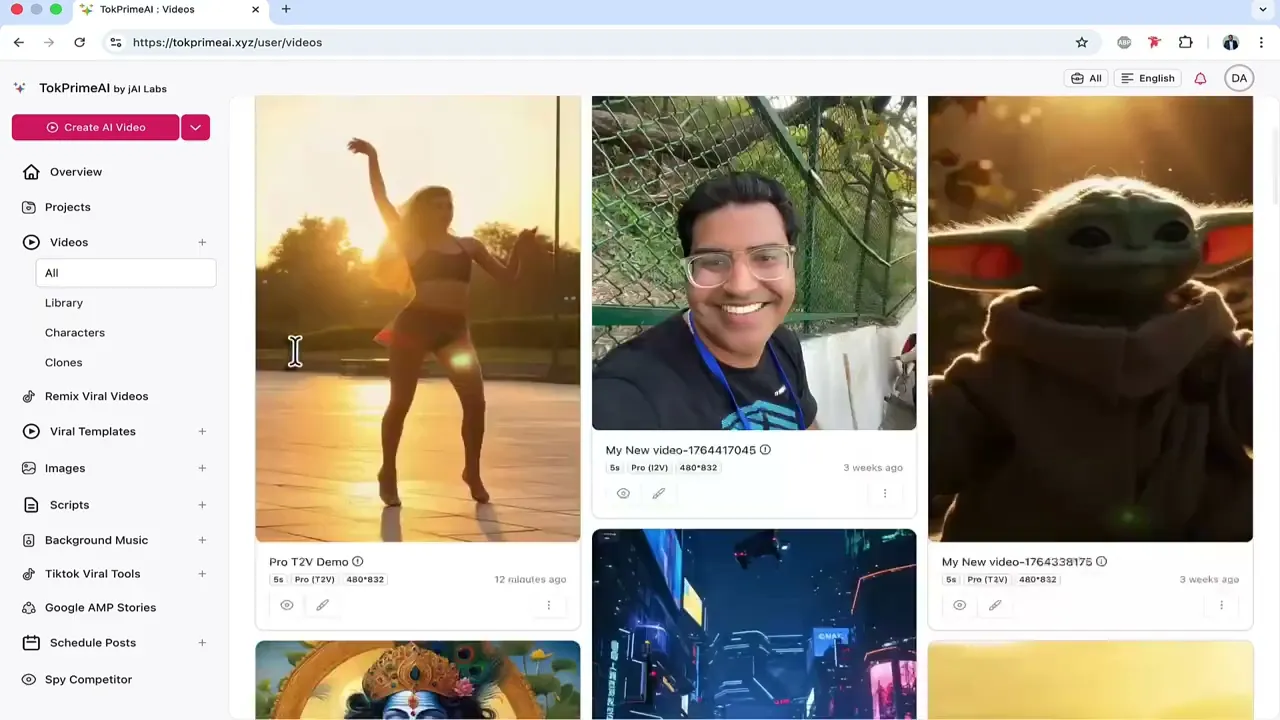Click the browser address bar URL
This screenshot has width=1280, height=720.
point(227,42)
